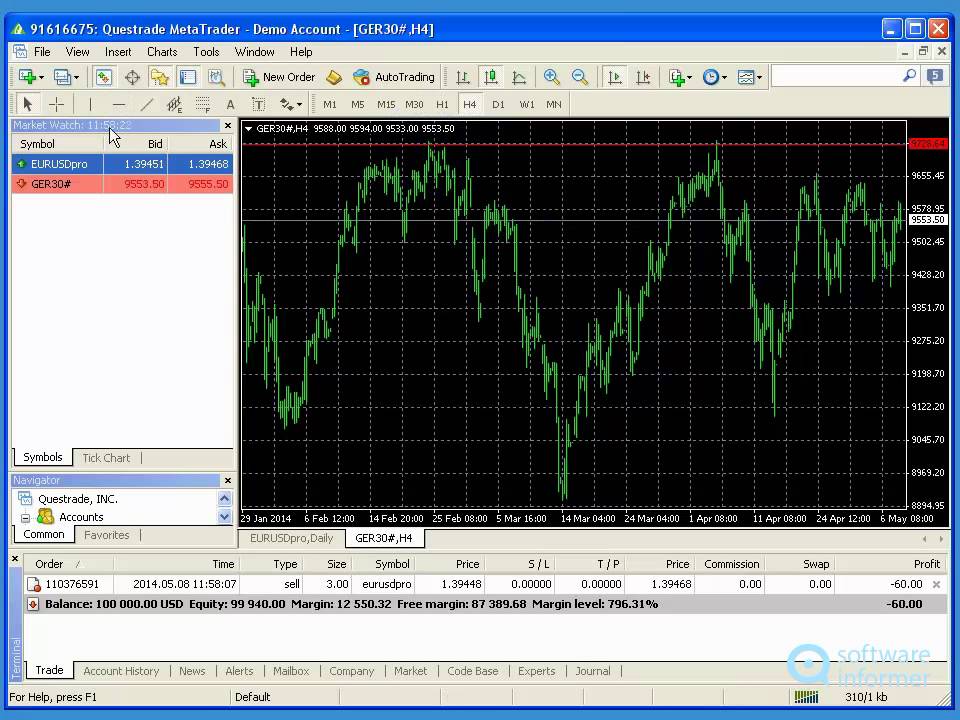Open the Profiles toolbar dropdown
The width and height of the screenshot is (960, 720).
click(66, 77)
